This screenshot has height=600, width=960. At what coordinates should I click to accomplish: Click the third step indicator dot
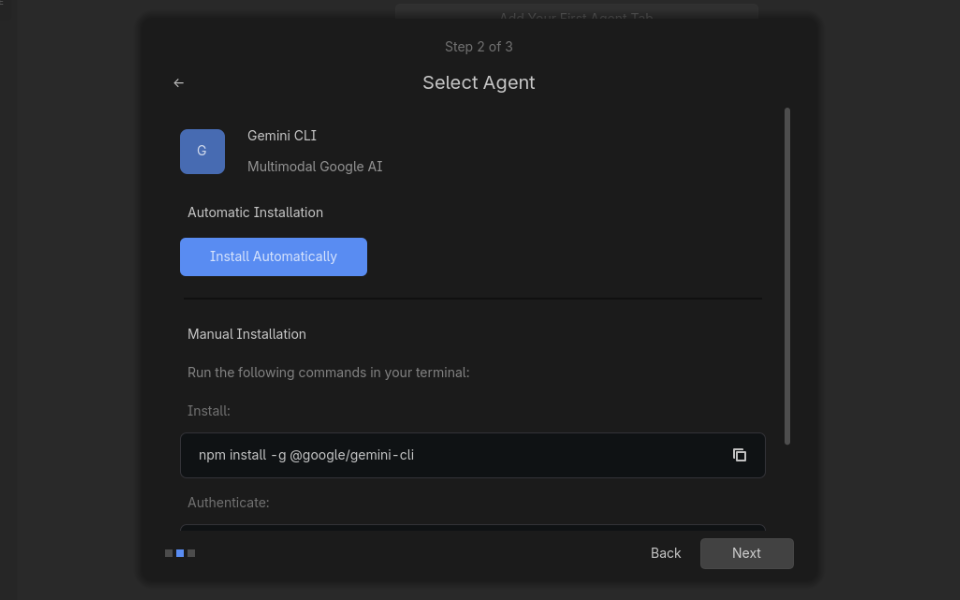pos(191,553)
